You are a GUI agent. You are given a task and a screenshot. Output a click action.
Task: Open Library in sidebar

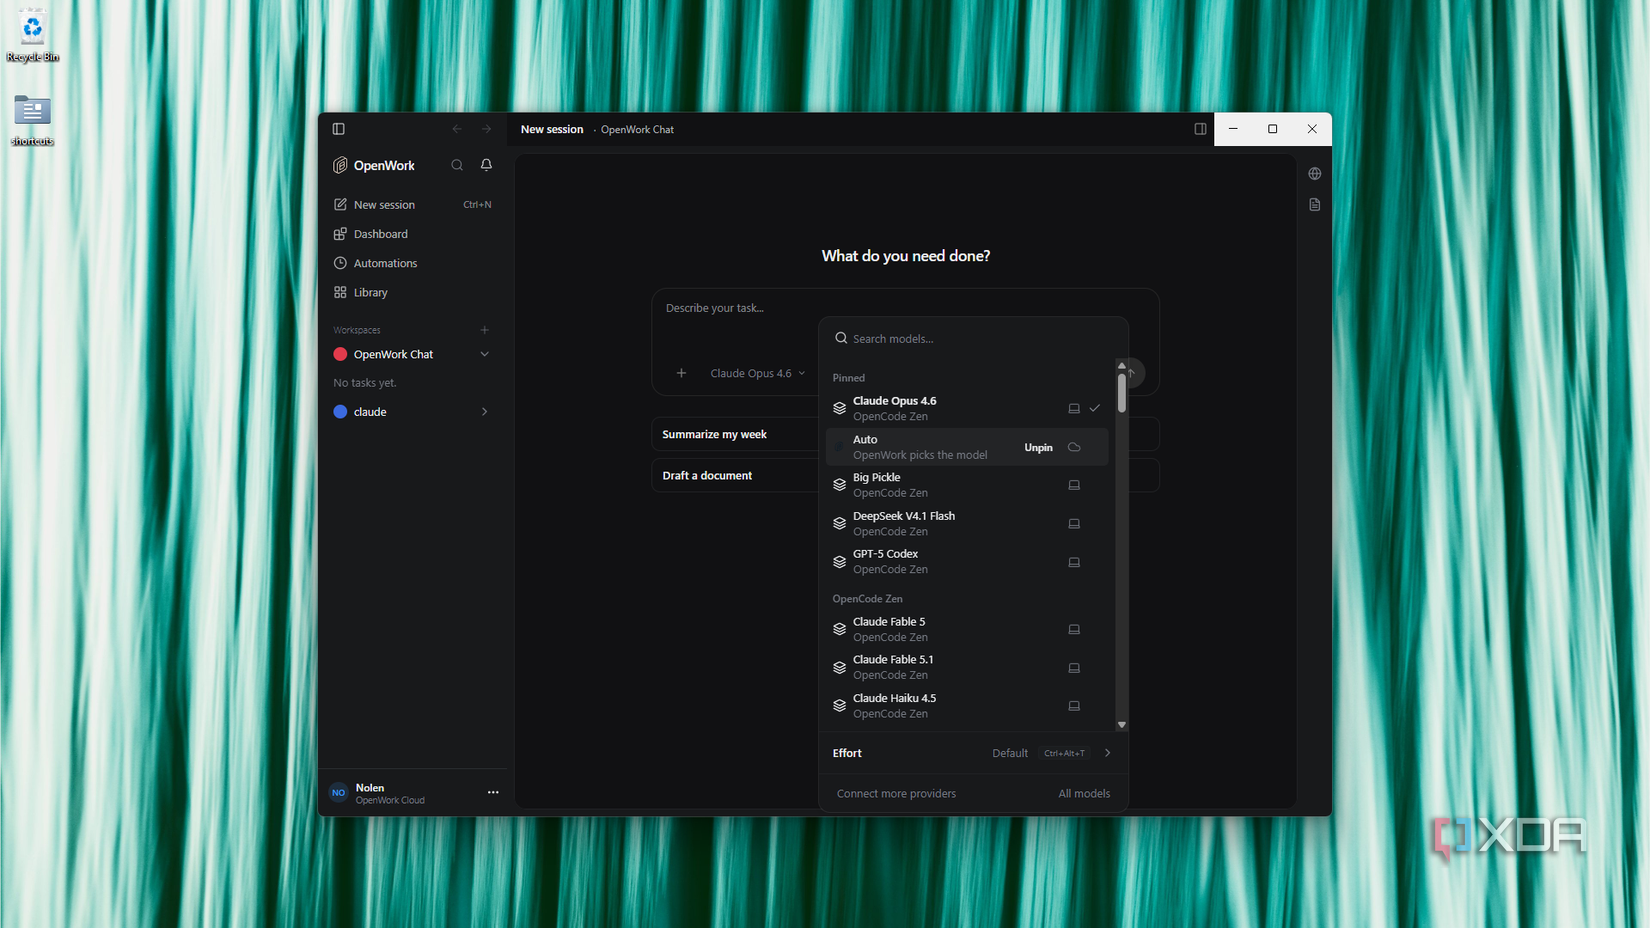[412, 293]
